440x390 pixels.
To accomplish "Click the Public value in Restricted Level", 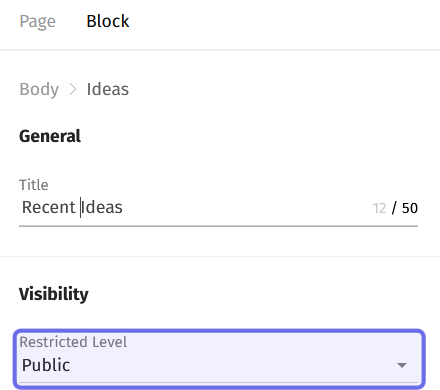I will coord(46,365).
